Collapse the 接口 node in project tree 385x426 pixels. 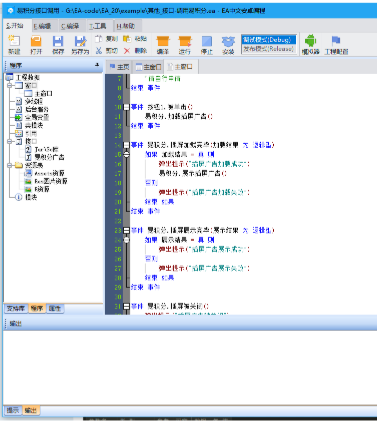coord(10,141)
